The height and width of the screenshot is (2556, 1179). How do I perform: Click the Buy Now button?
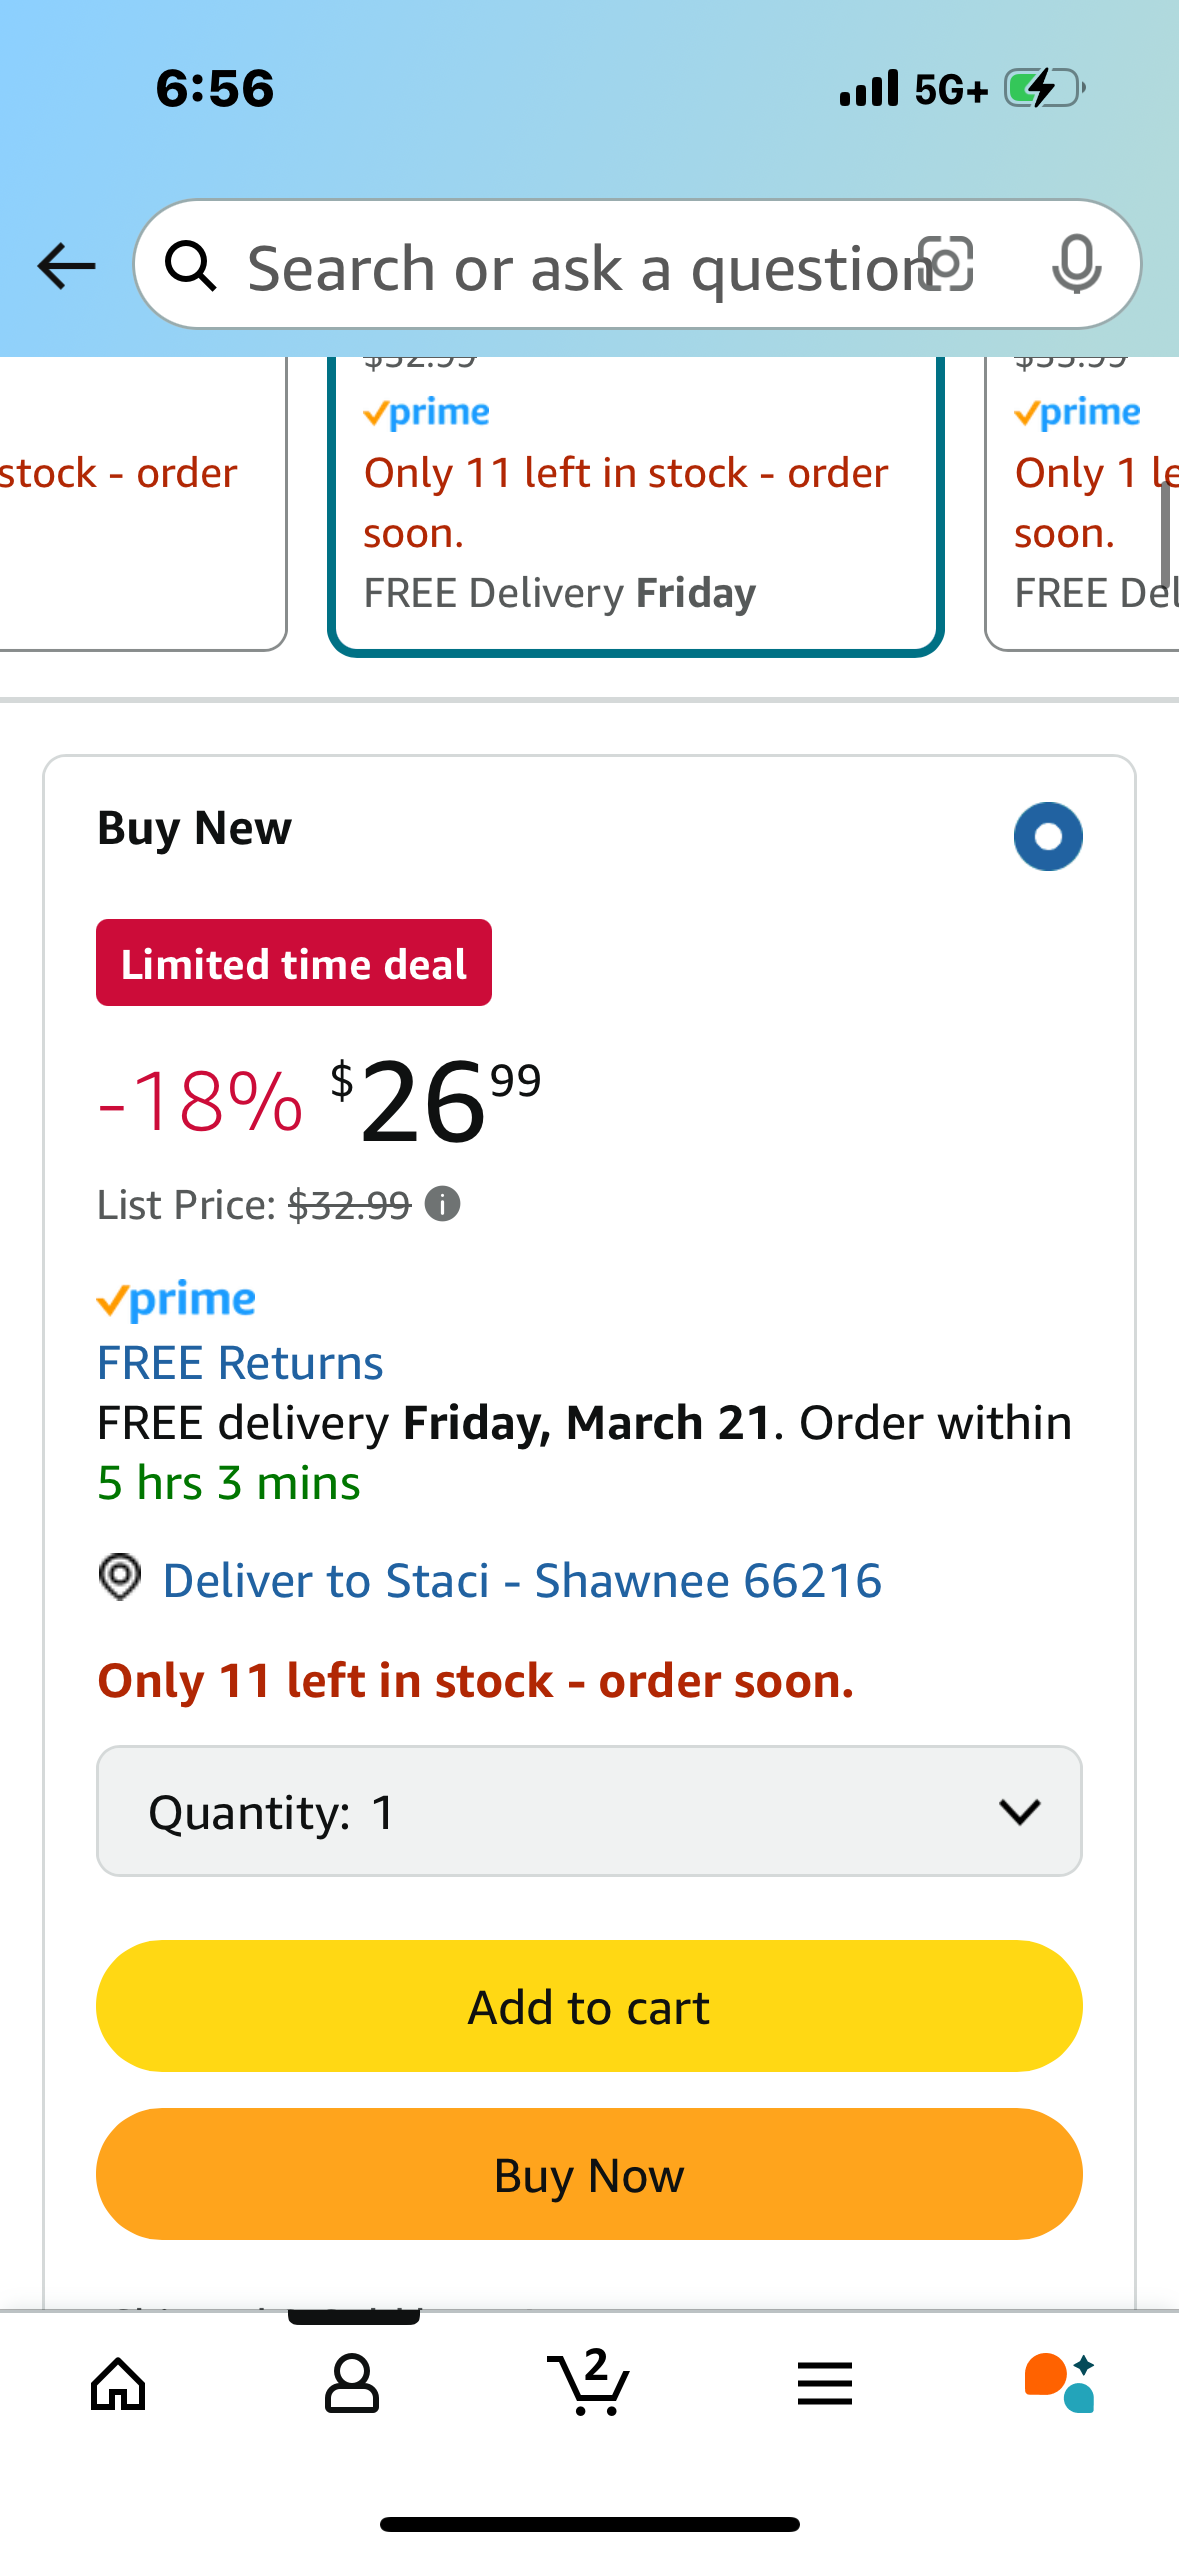[589, 2174]
